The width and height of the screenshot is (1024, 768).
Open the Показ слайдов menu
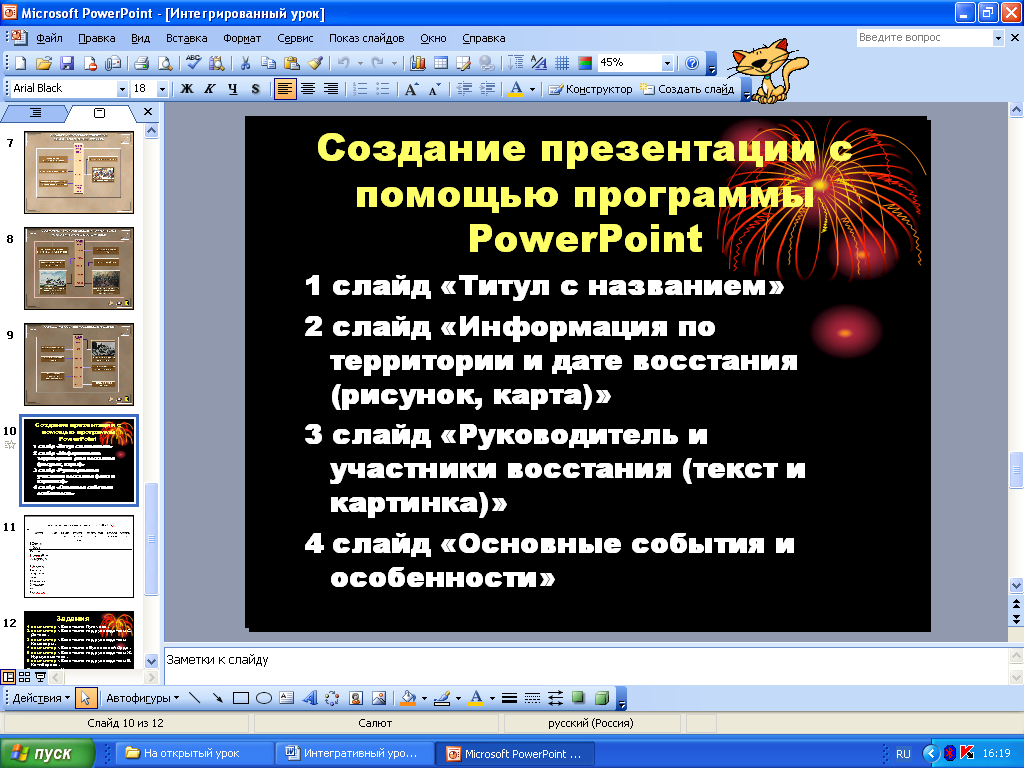point(366,38)
